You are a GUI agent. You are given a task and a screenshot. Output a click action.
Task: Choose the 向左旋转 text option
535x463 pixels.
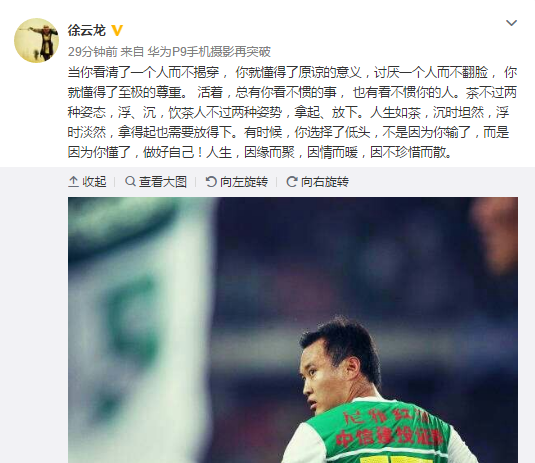pos(244,182)
